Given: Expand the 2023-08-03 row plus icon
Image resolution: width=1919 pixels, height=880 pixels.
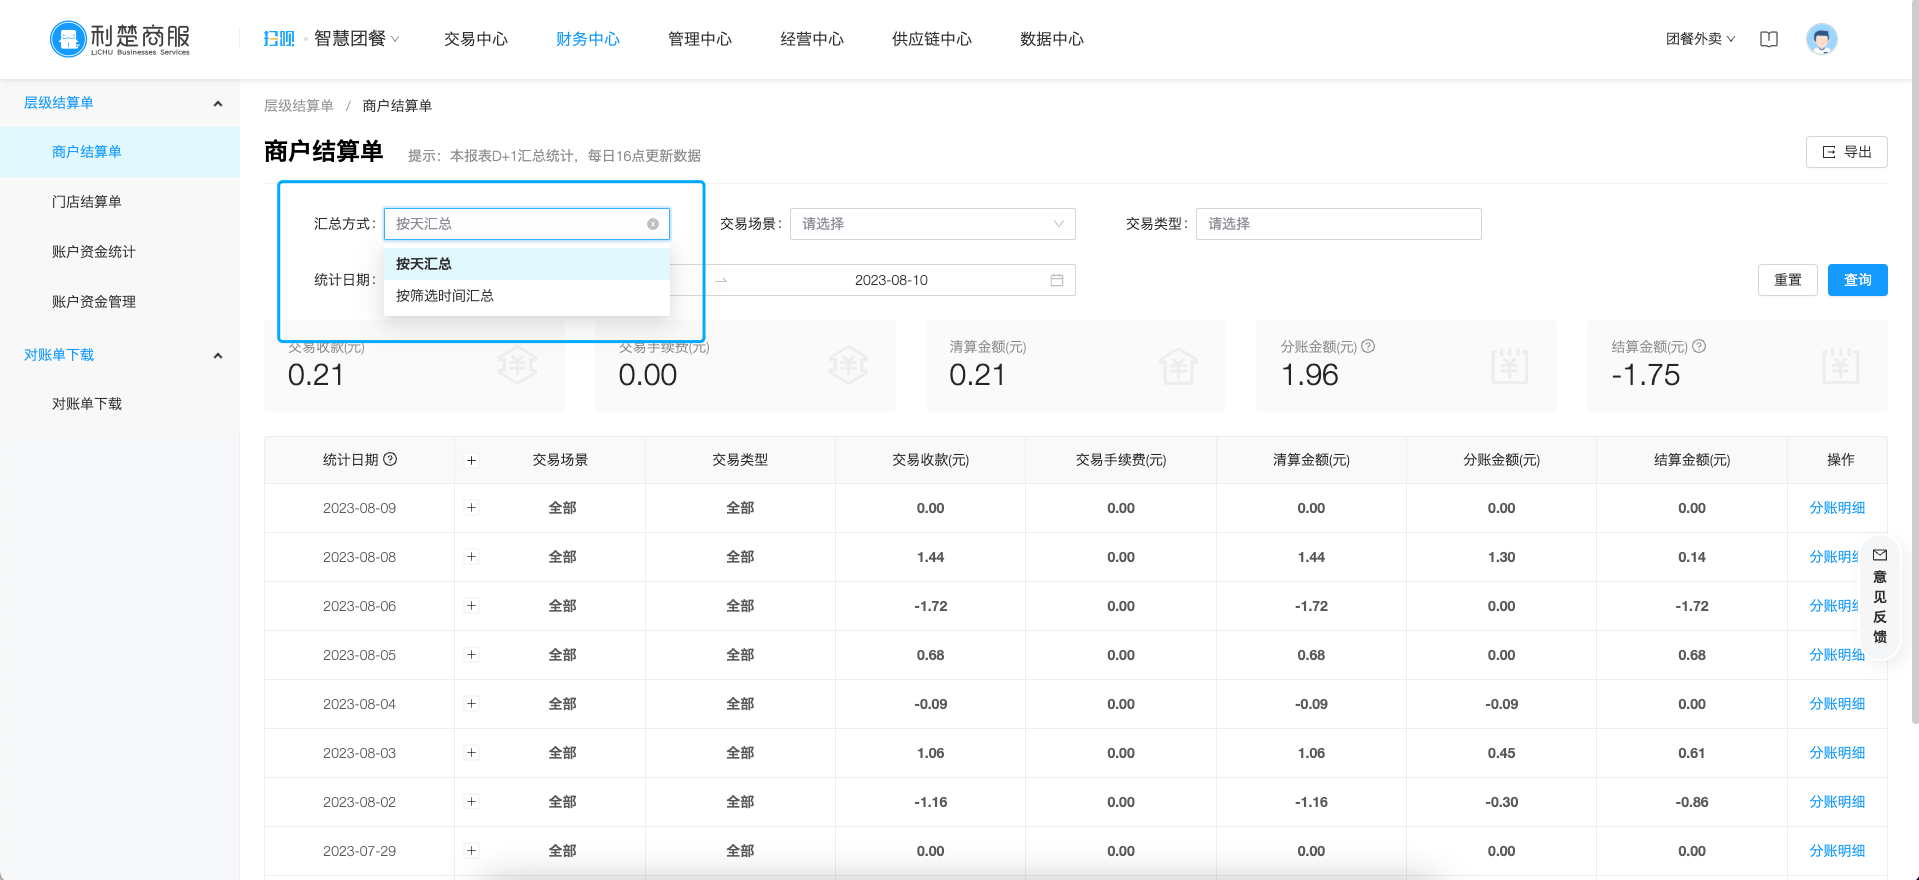Looking at the screenshot, I should tap(472, 753).
